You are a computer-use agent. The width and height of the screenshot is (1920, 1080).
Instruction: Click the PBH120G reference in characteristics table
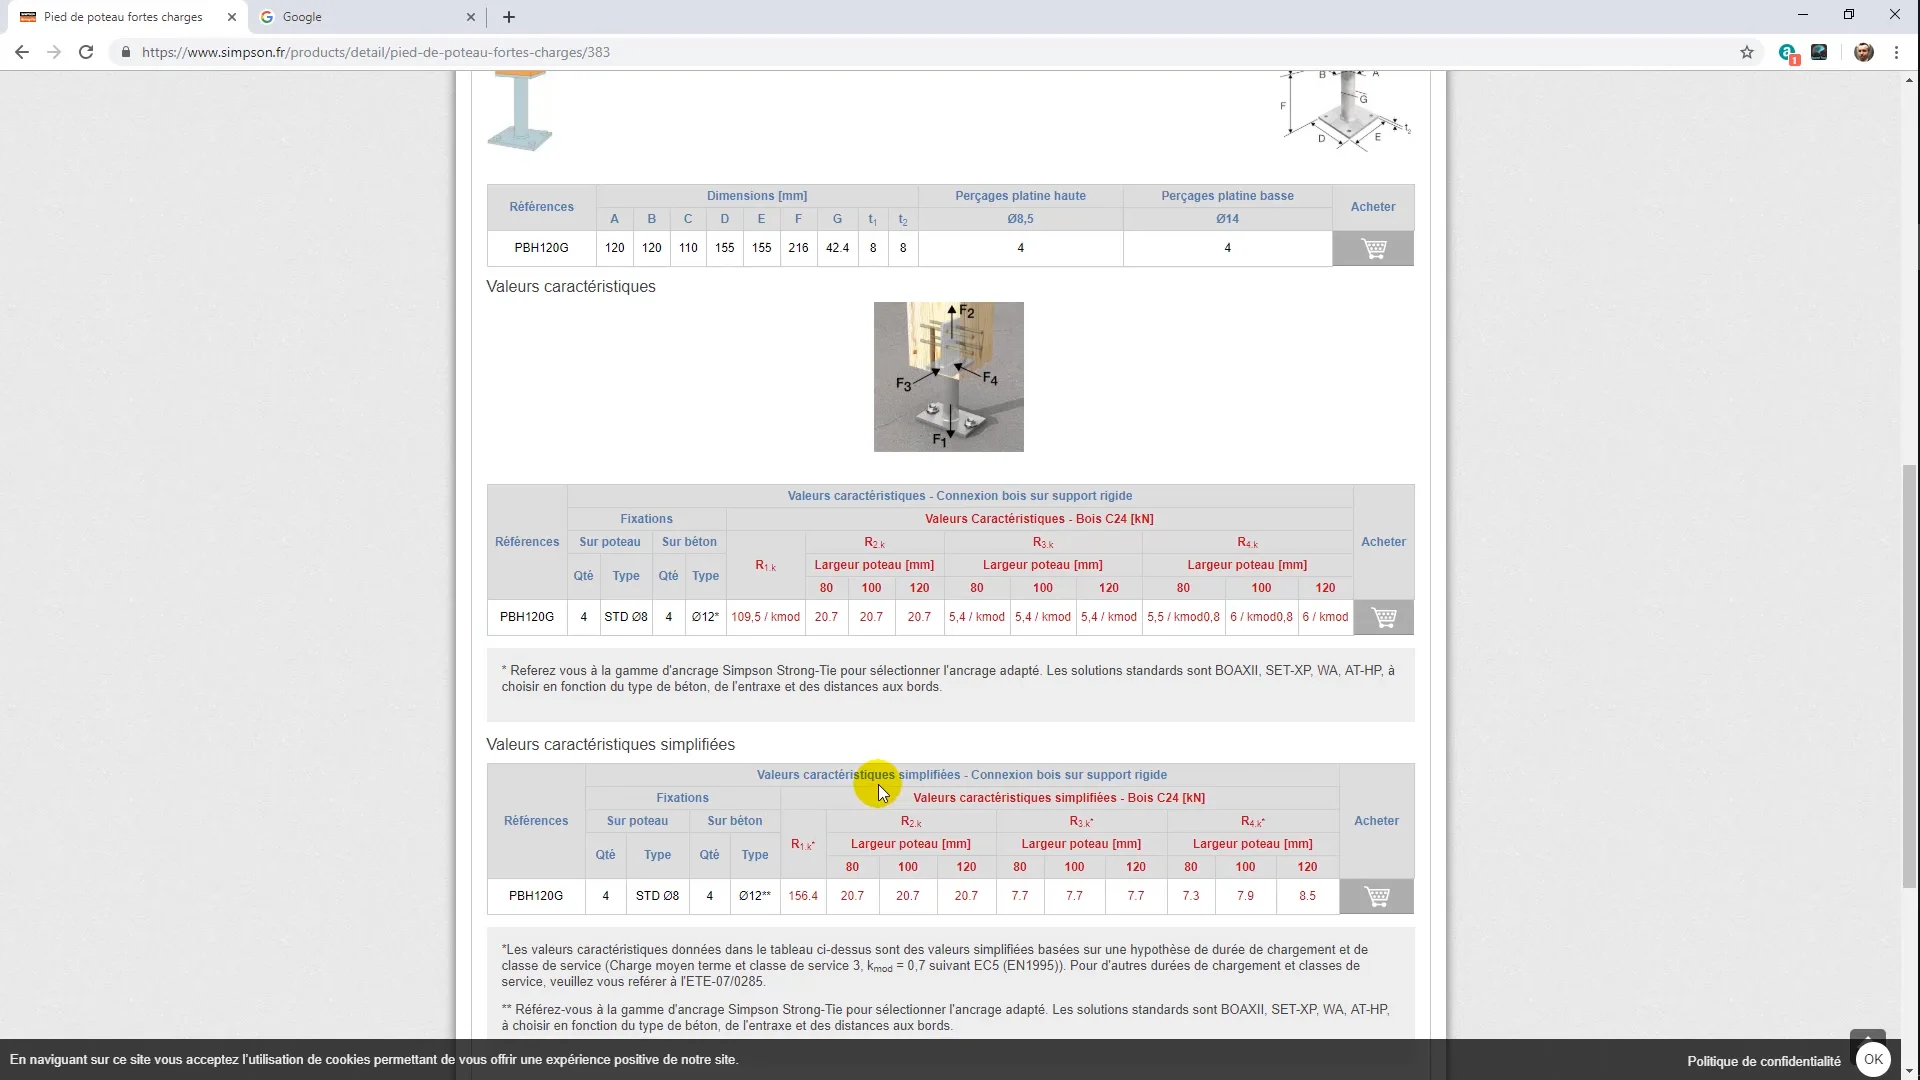click(526, 617)
